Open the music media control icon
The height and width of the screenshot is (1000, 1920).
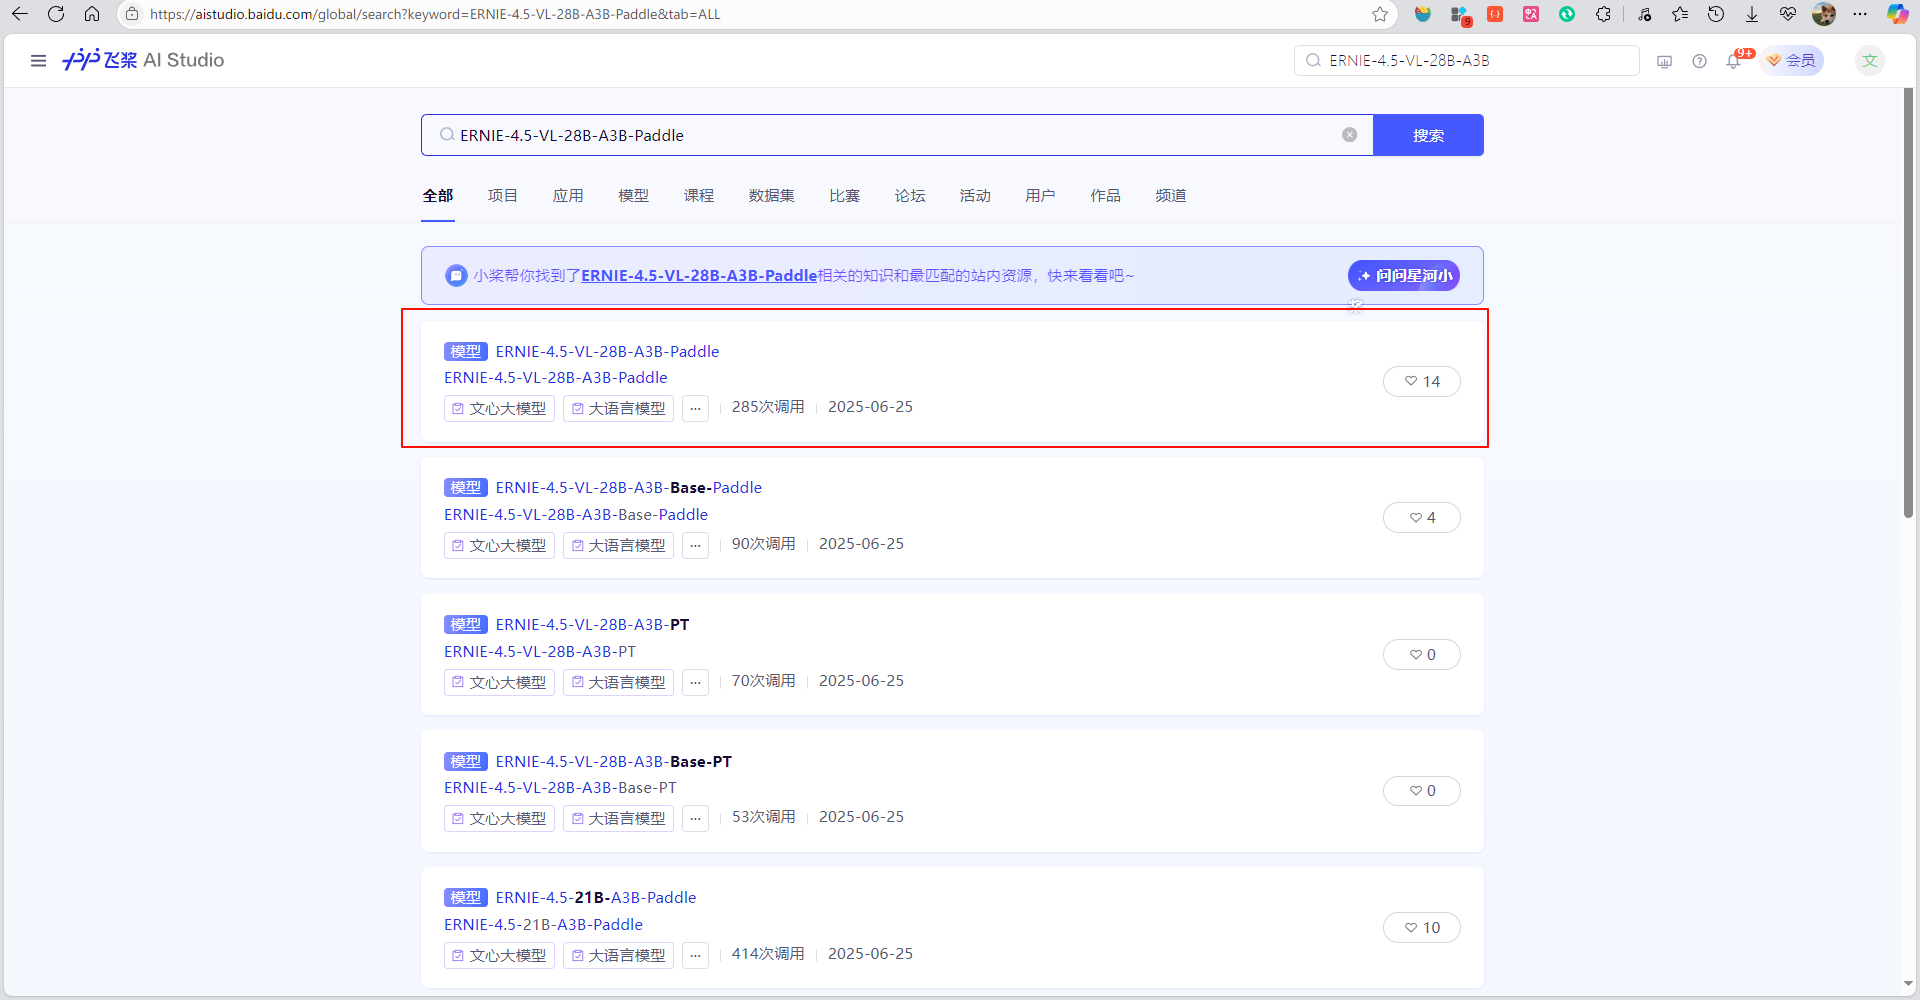coord(1644,14)
